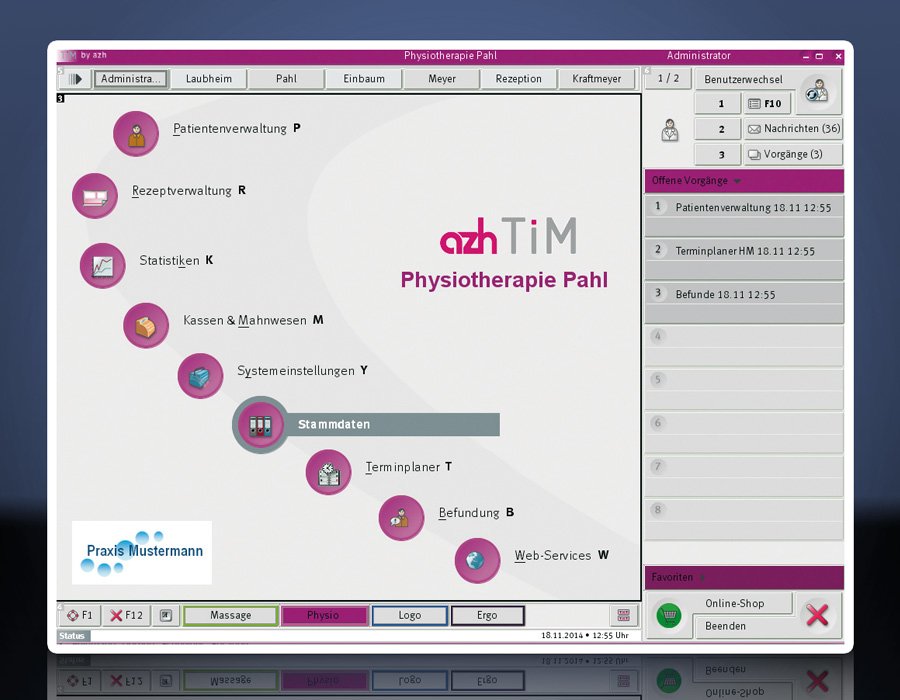
Task: Click the Kassen & Mahnwesen M label
Action: [x=253, y=320]
